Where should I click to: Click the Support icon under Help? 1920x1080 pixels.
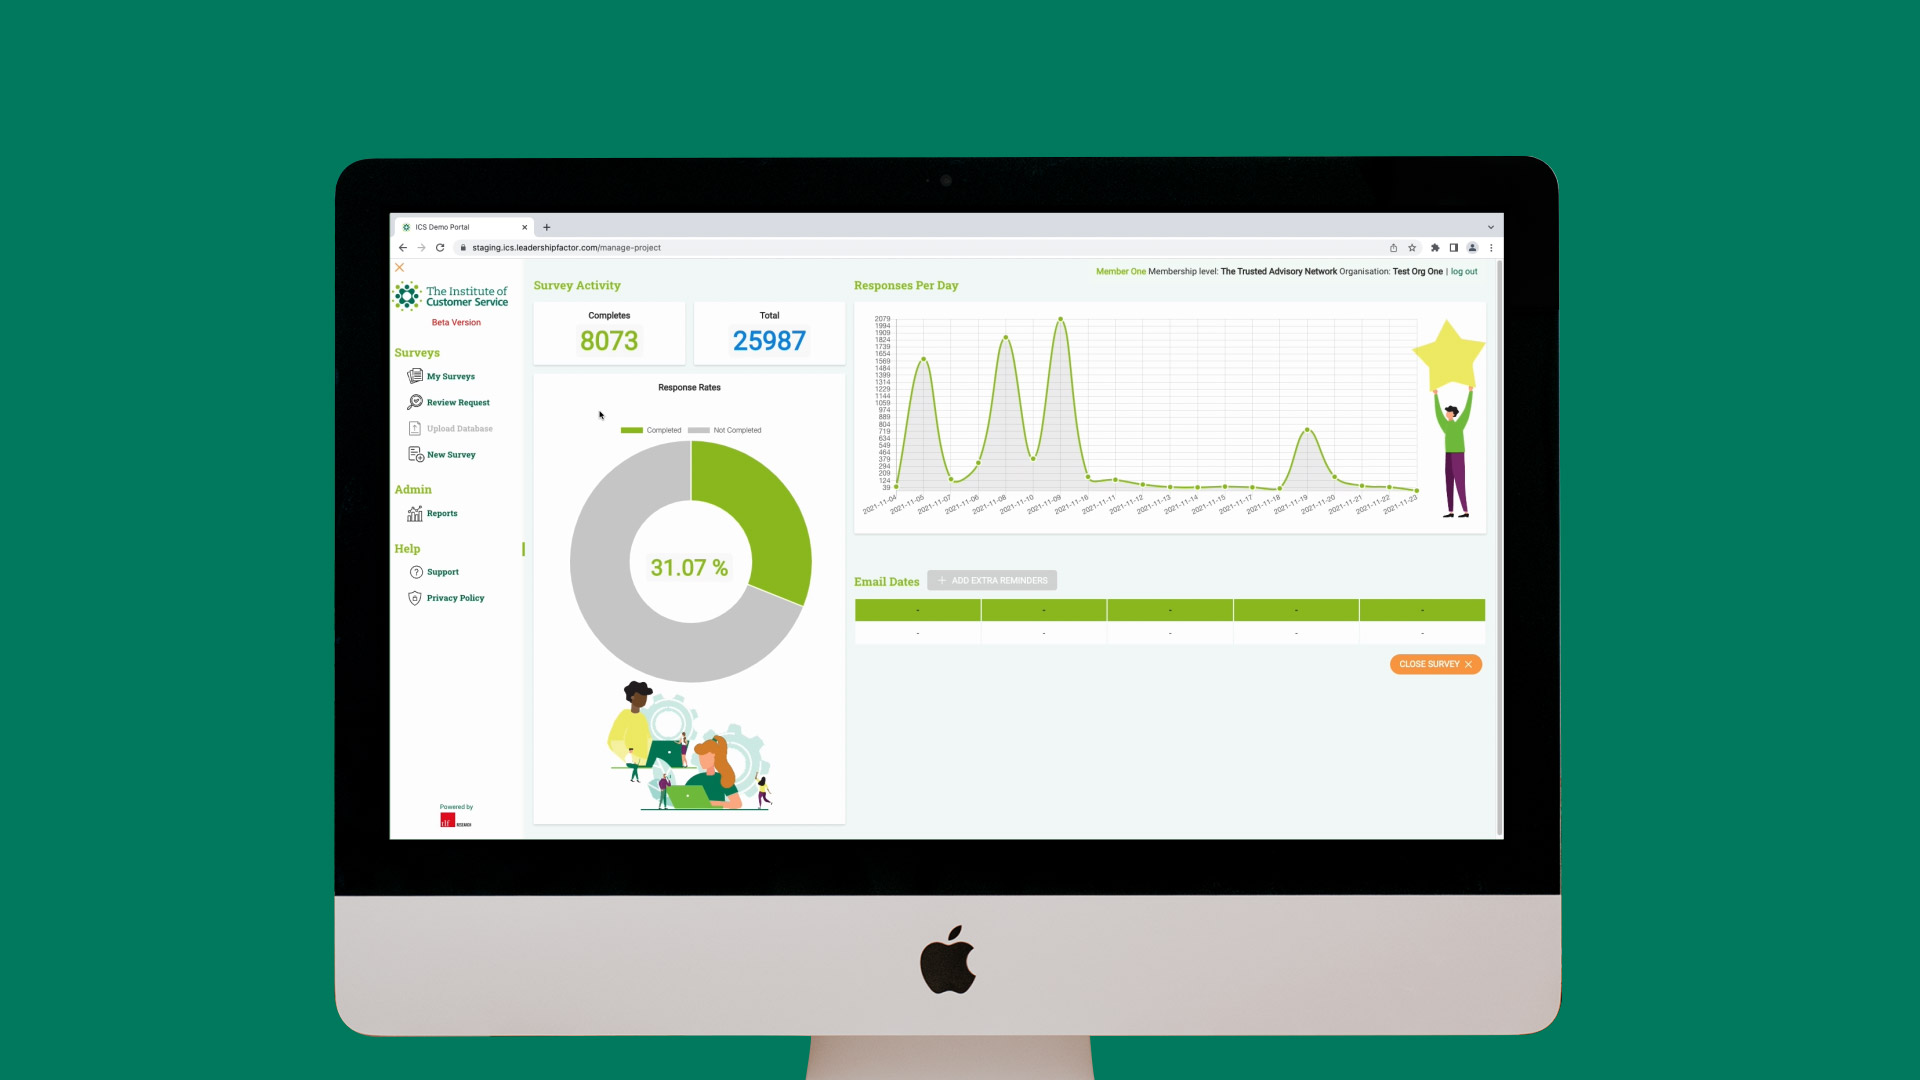coord(415,572)
